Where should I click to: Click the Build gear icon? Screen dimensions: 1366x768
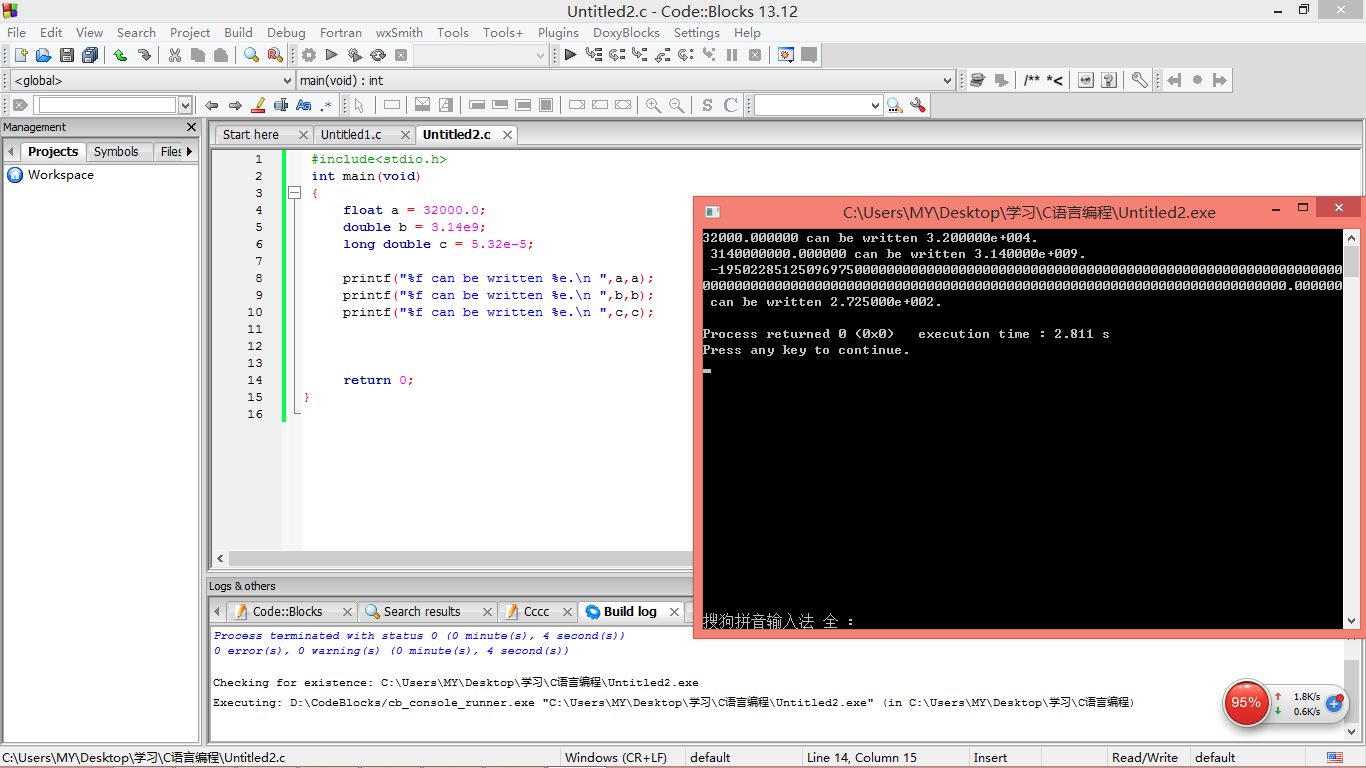pyautogui.click(x=309, y=55)
